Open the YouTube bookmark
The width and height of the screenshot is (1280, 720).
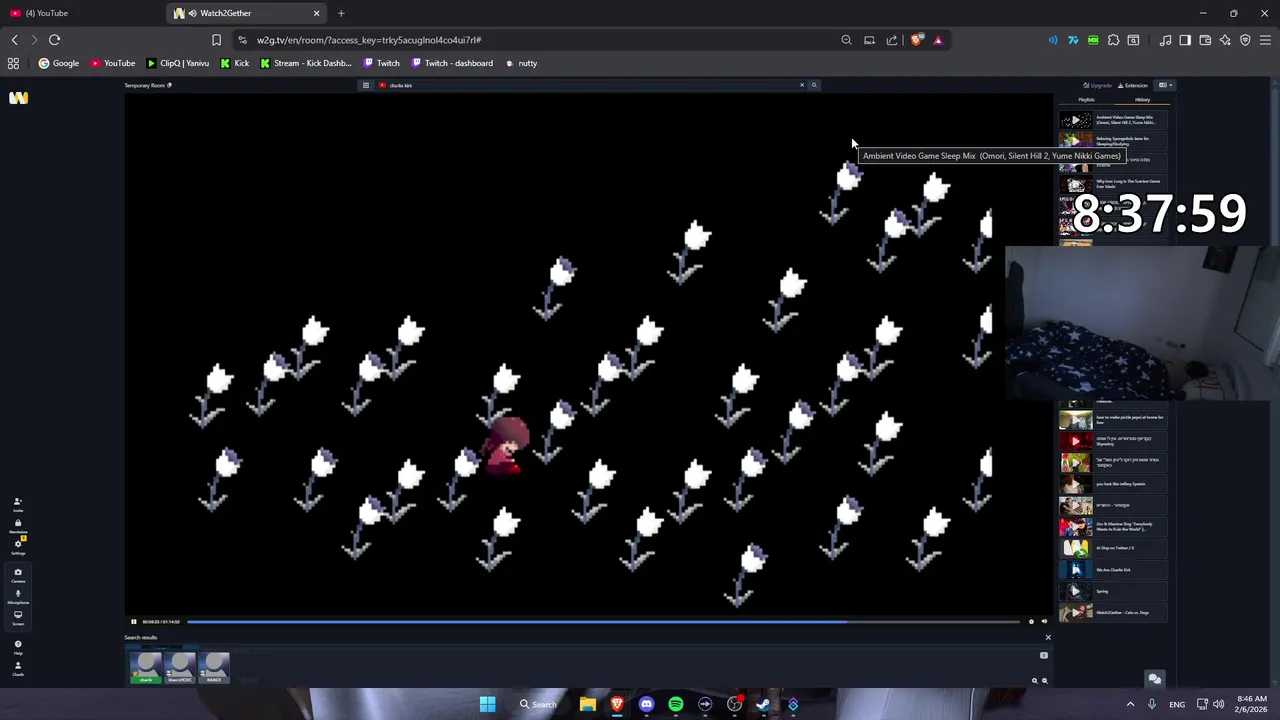[x=113, y=63]
